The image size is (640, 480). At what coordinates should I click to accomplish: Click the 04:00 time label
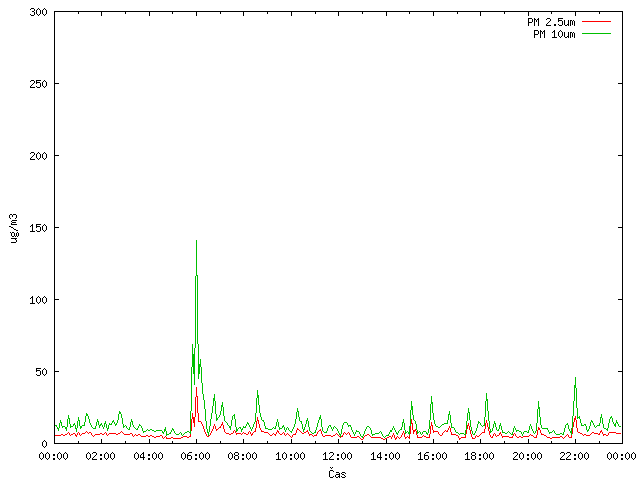(x=149, y=456)
